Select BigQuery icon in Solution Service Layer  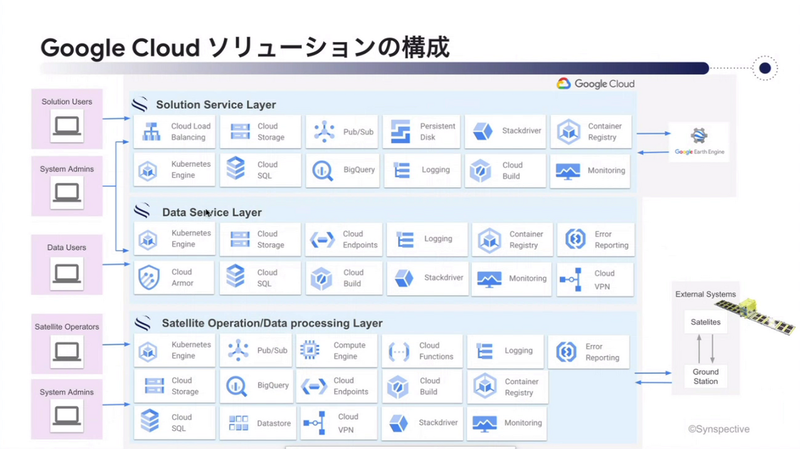click(322, 171)
